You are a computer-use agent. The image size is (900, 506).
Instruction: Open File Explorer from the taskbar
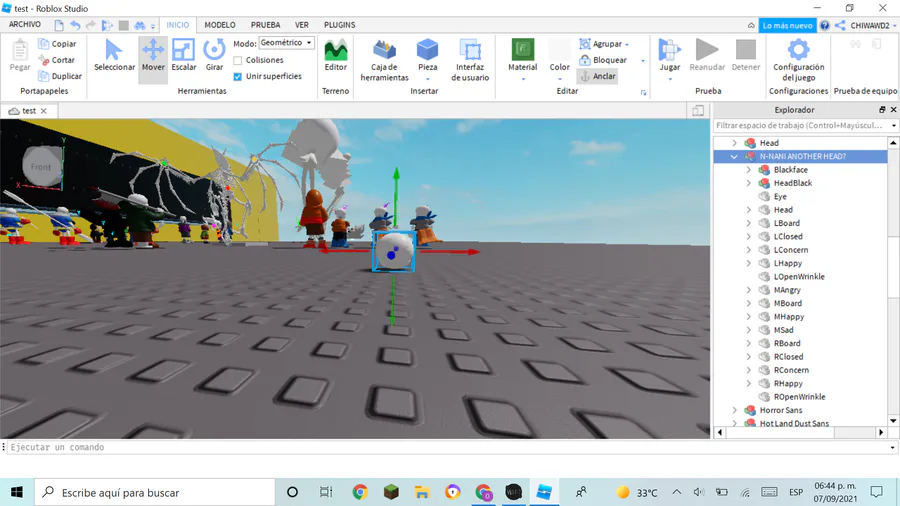pos(422,492)
